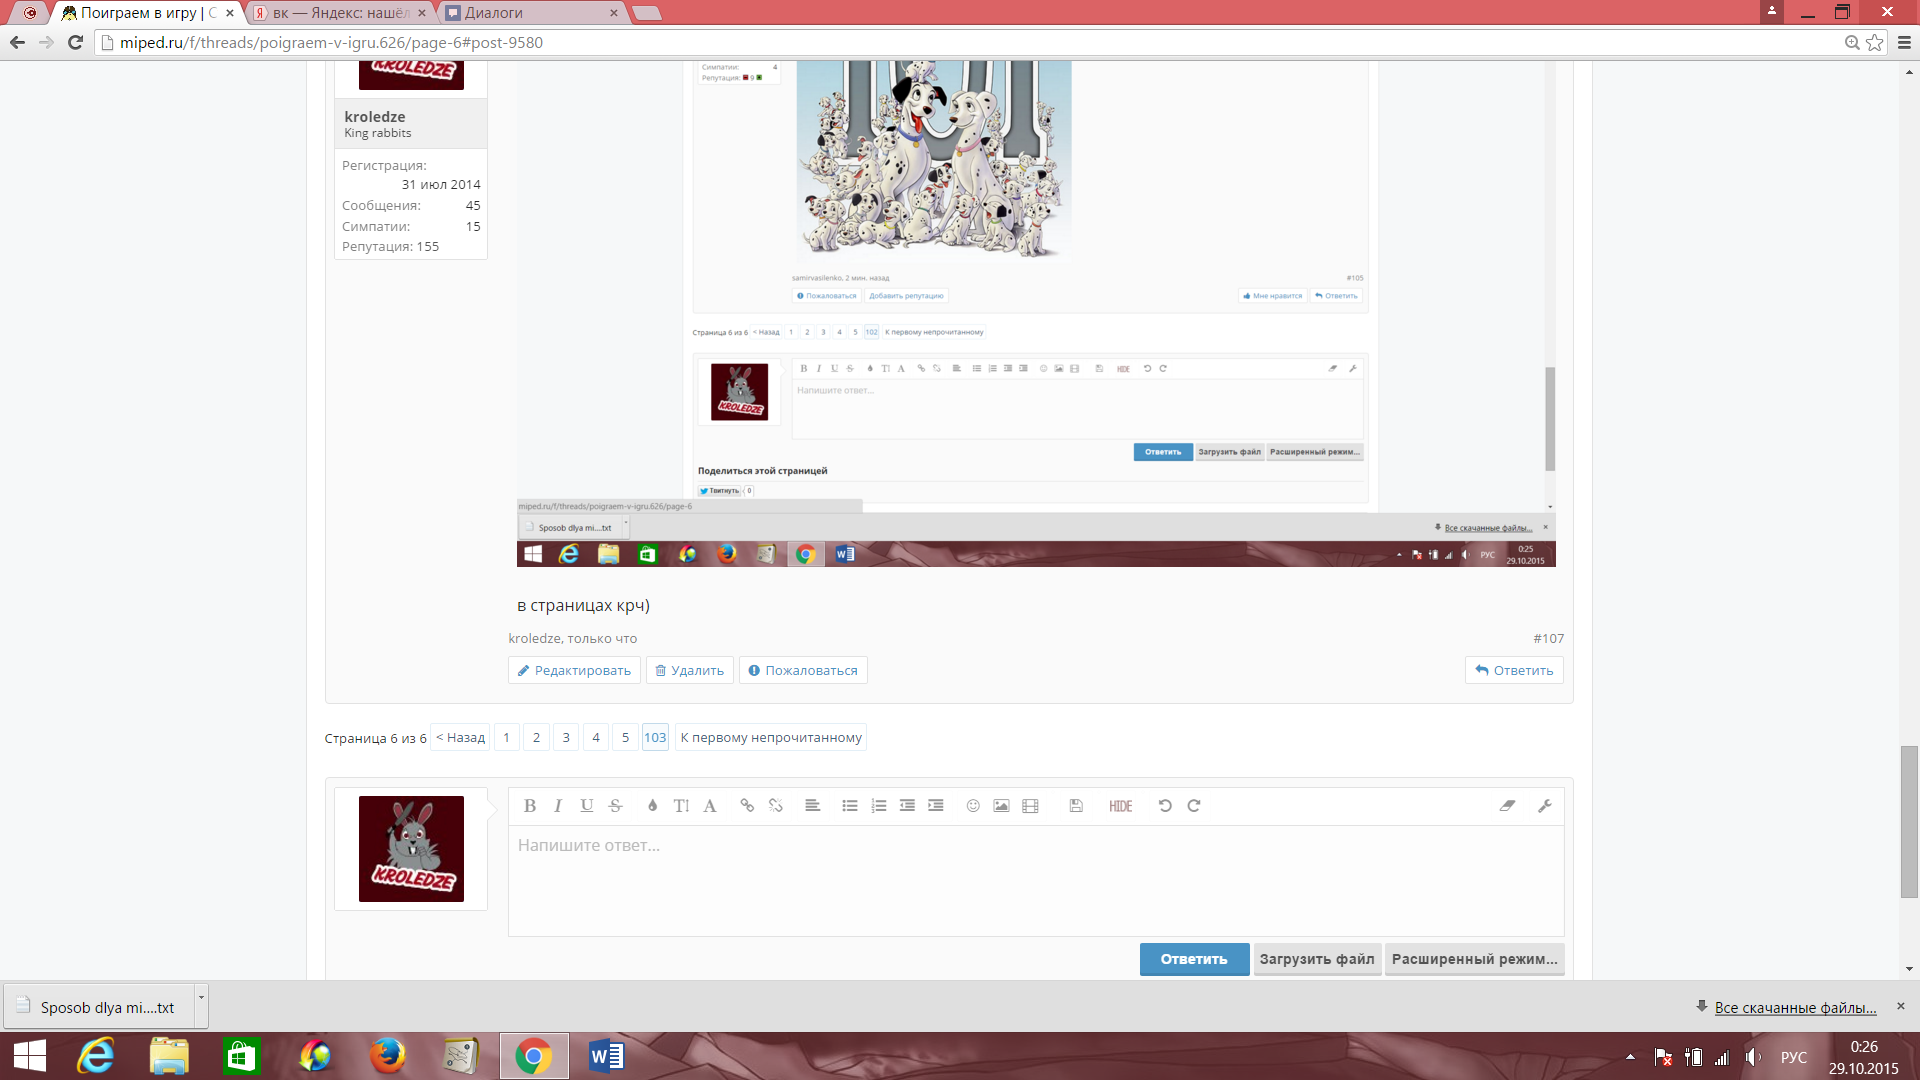This screenshot has width=1920, height=1080.
Task: Open the attached screenshot image in post
Action: [x=1036, y=314]
